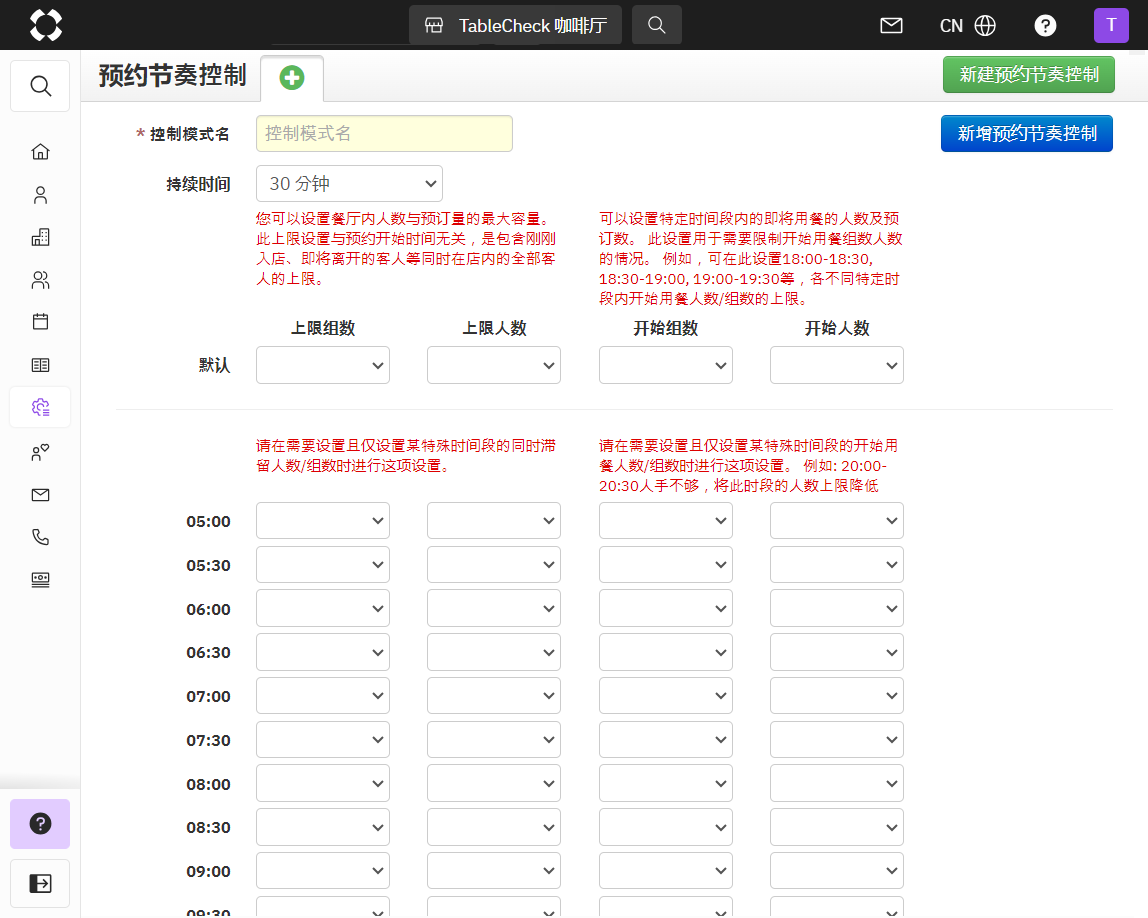The image size is (1148, 918).
Task: Open the 持续时间 30 分钟 dropdown
Action: pos(349,183)
